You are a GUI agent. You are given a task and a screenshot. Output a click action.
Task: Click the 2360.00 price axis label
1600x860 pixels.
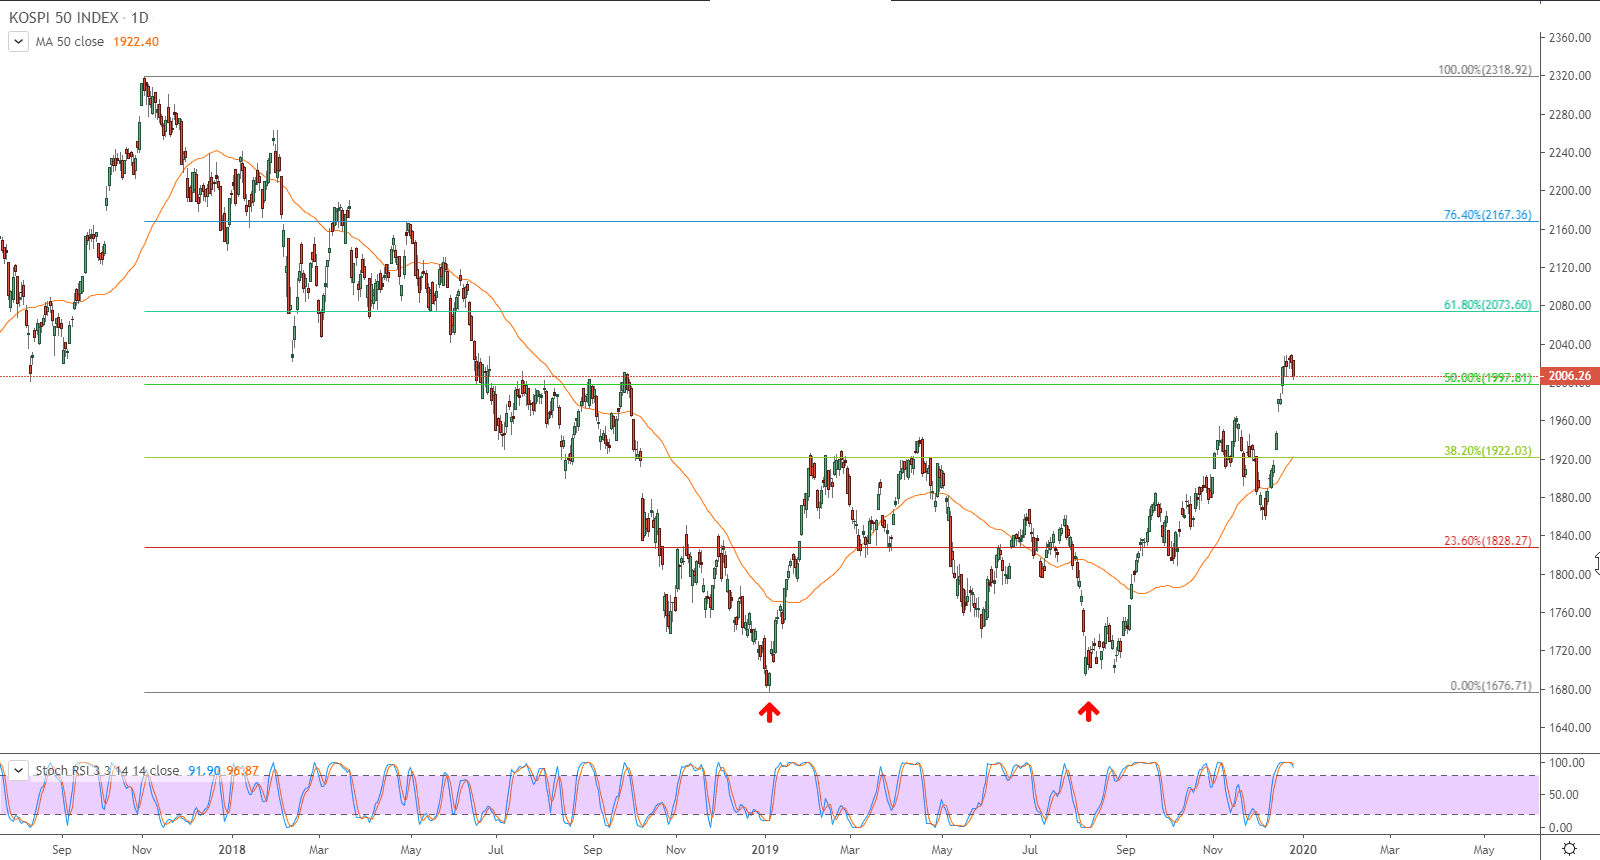click(1570, 38)
